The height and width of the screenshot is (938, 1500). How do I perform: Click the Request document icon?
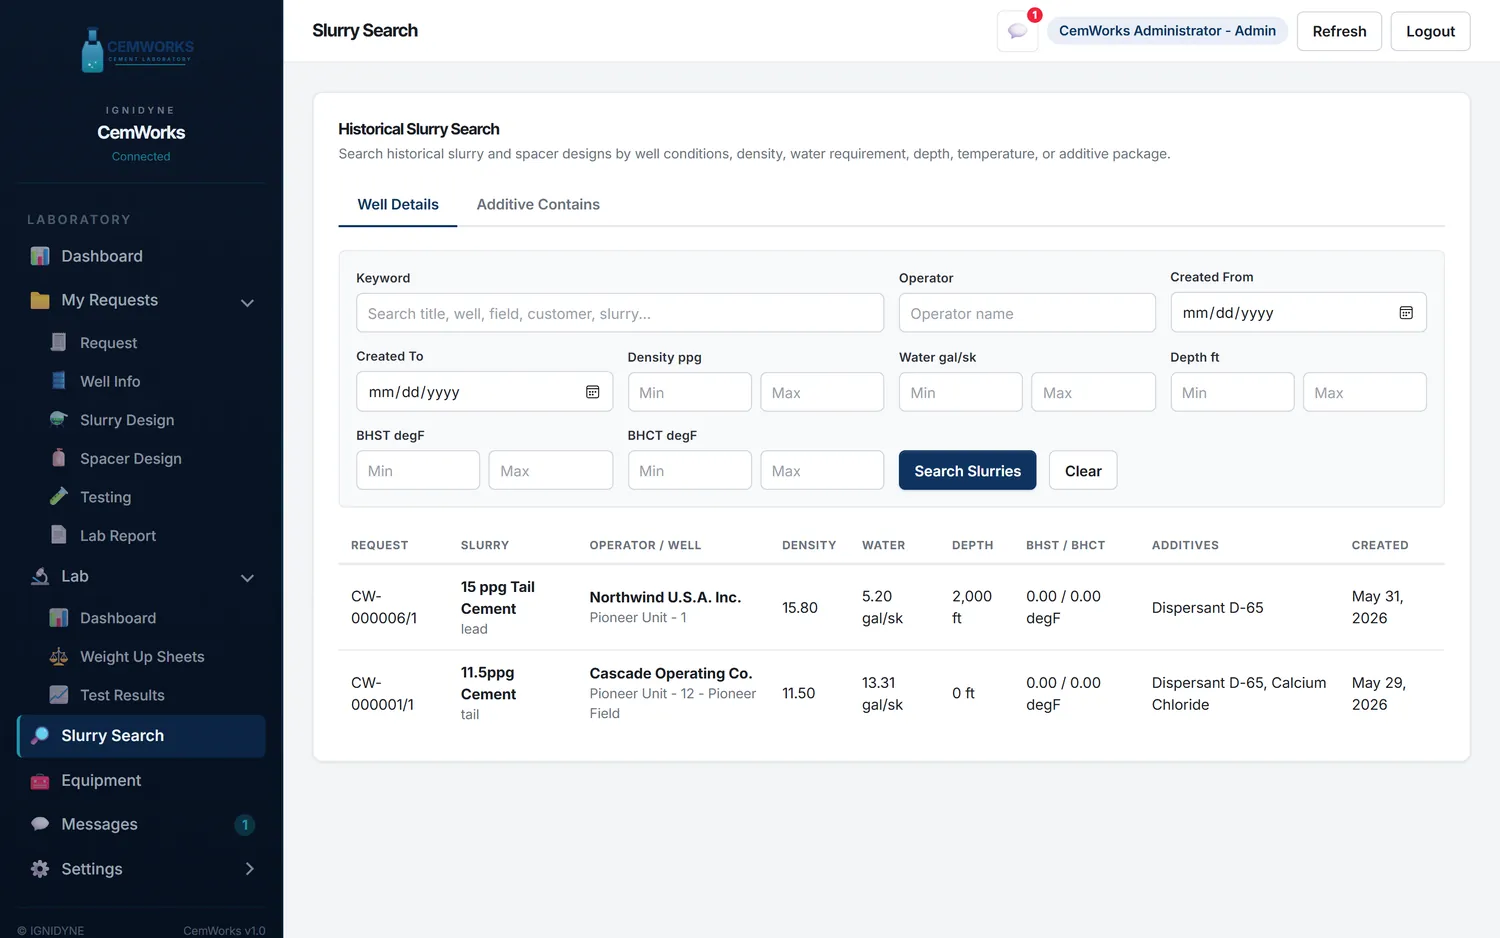coord(59,342)
